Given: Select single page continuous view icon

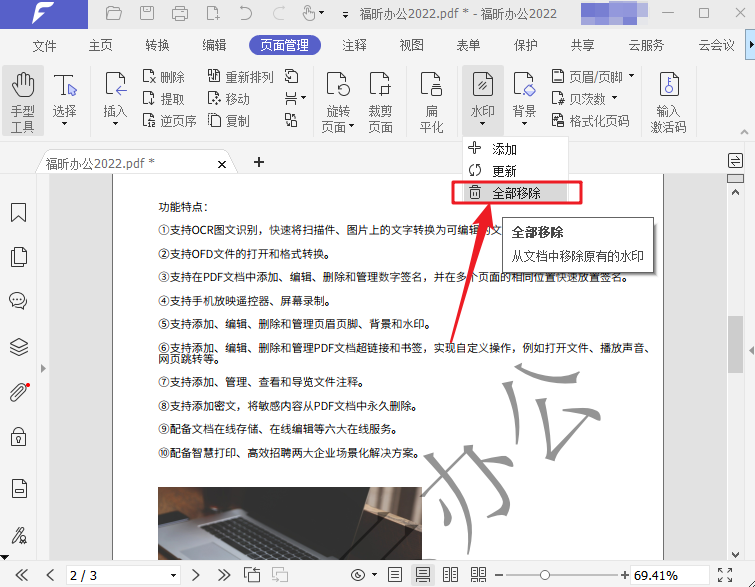Looking at the screenshot, I should point(423,574).
